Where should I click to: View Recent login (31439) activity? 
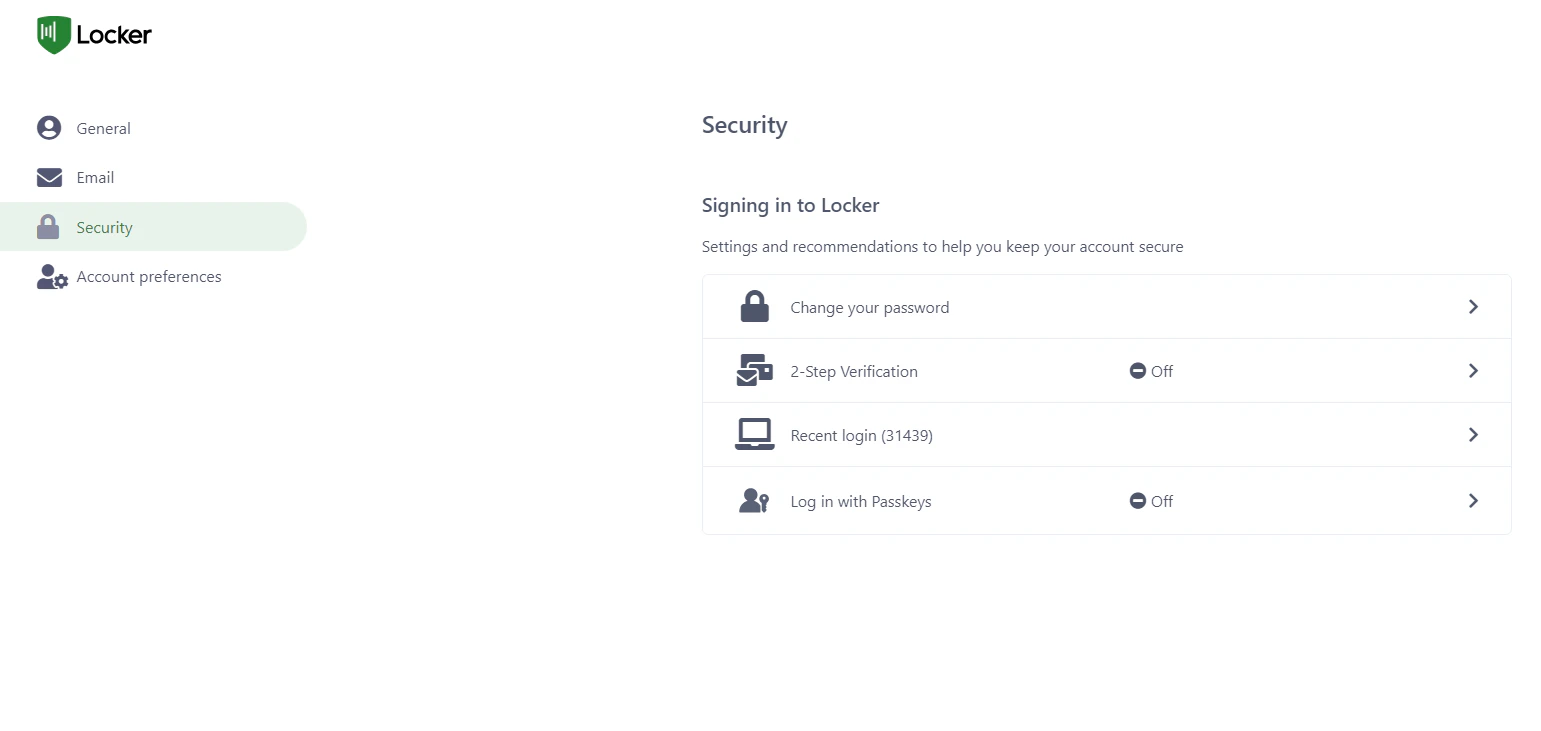[x=861, y=435]
